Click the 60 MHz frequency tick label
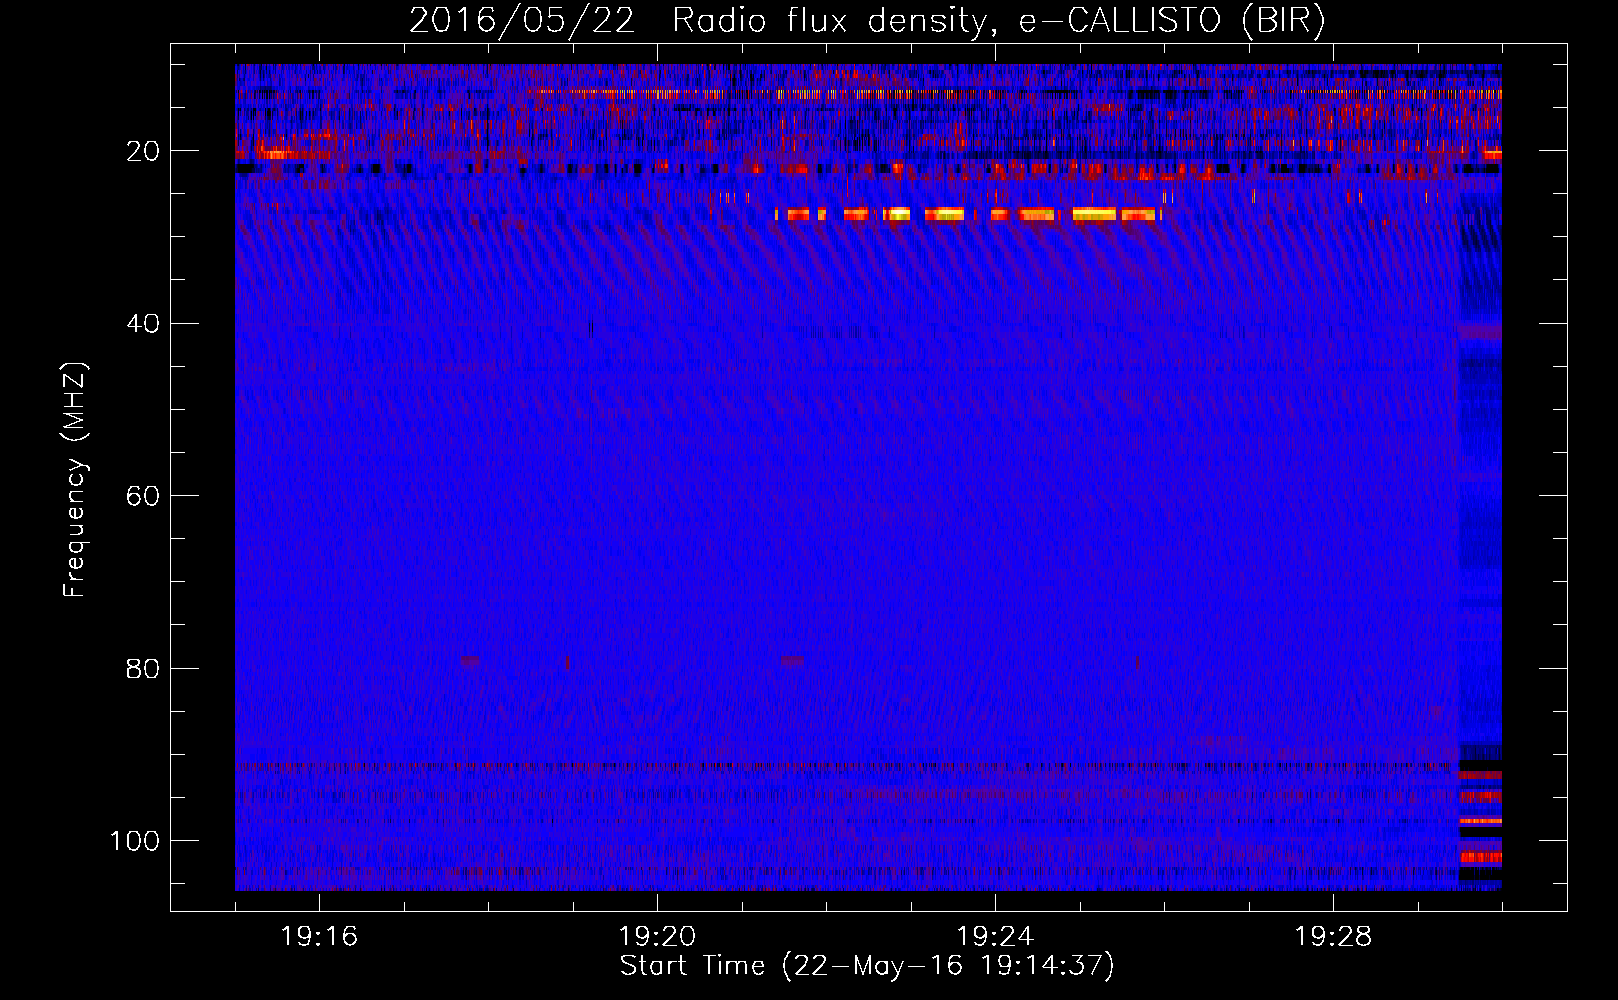Viewport: 1618px width, 1000px height. point(144,496)
